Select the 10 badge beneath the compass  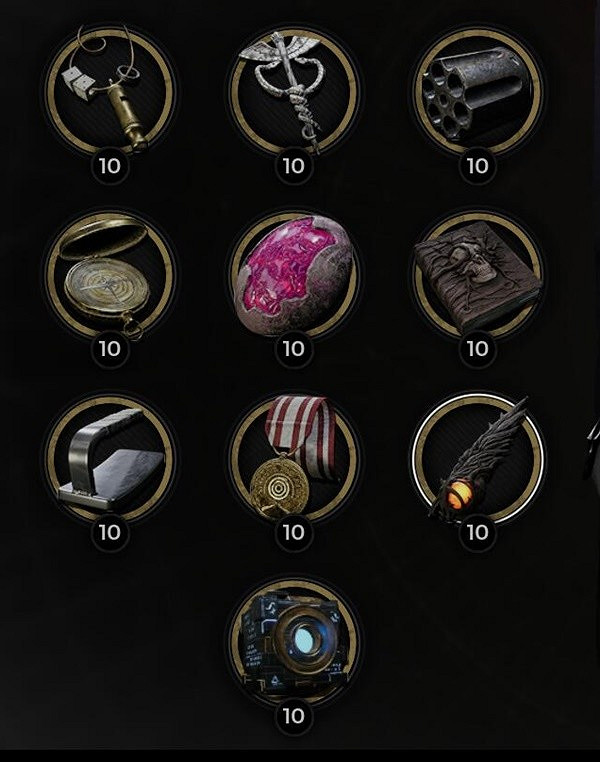point(110,349)
